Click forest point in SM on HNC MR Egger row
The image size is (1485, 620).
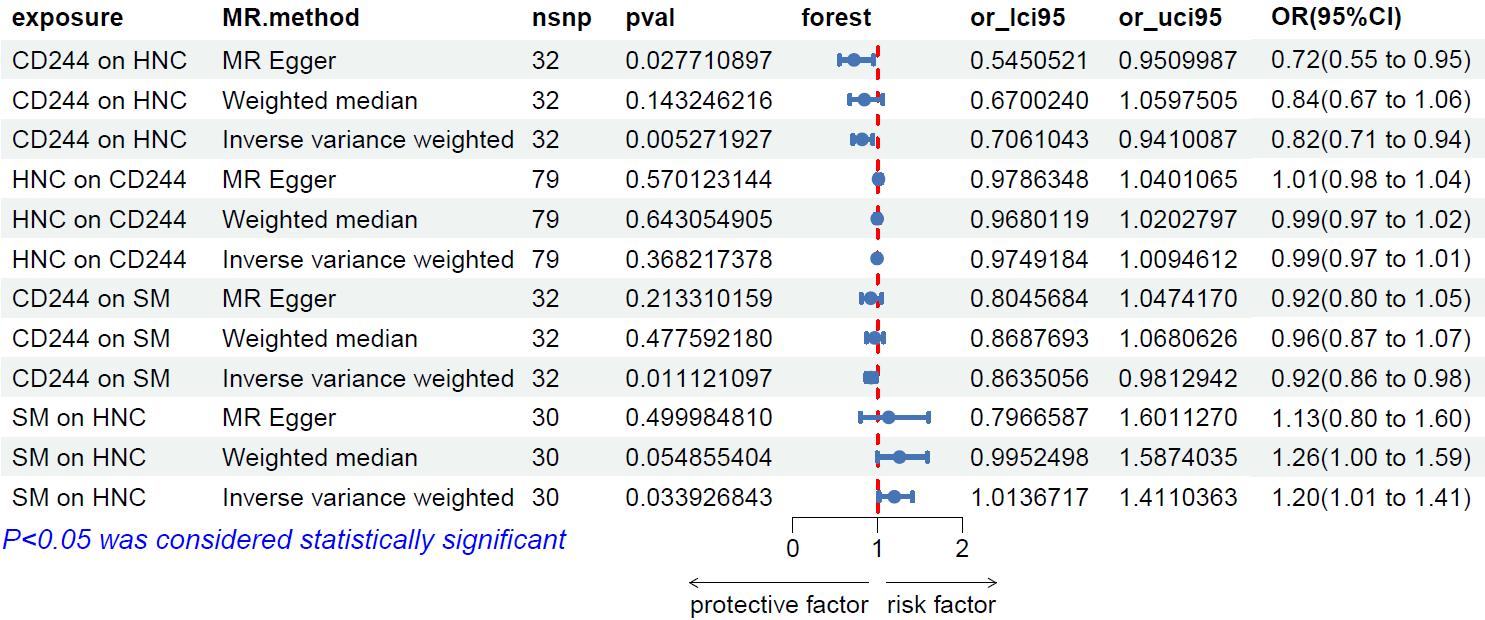pos(888,417)
